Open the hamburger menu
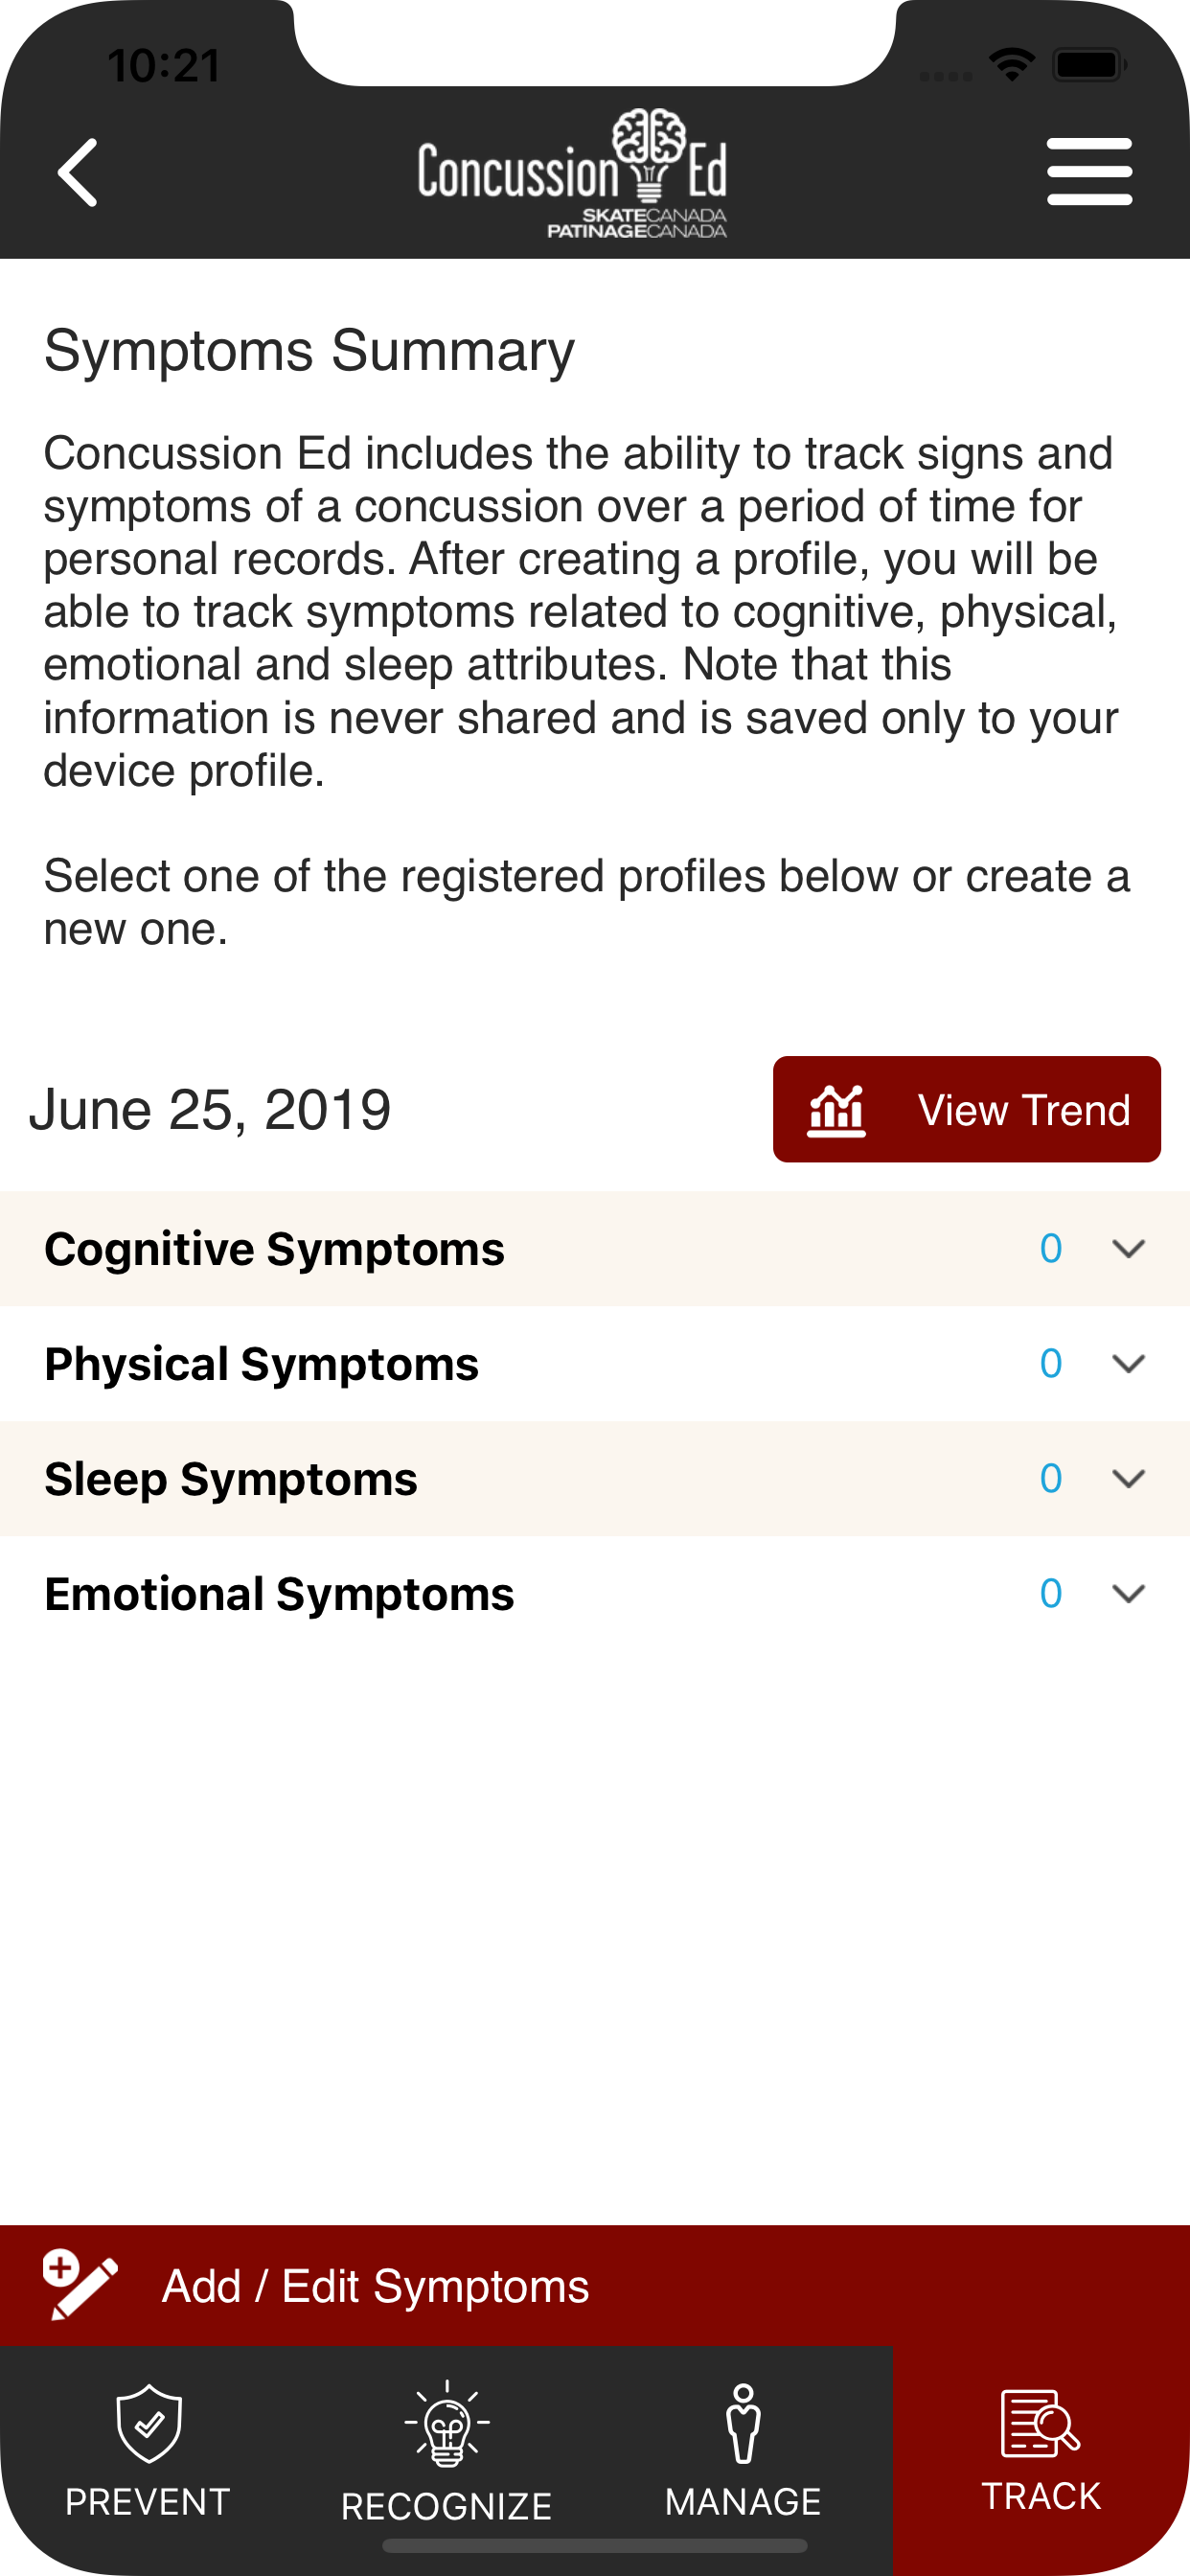 1089,172
